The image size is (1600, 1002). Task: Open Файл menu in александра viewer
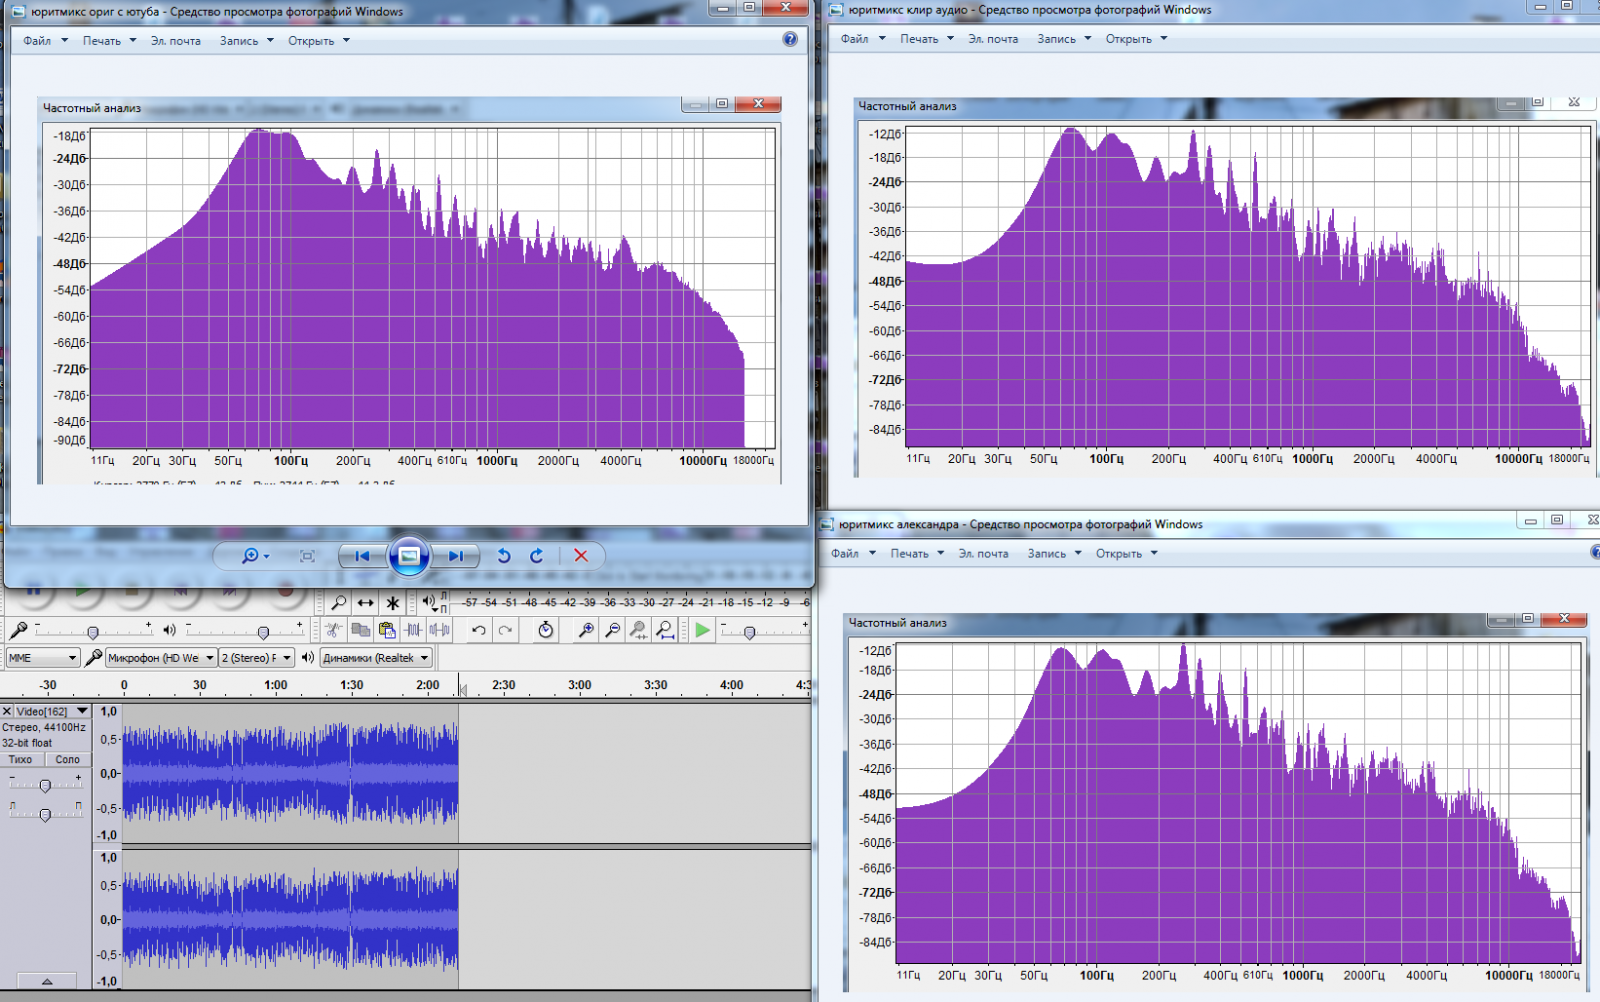(853, 553)
